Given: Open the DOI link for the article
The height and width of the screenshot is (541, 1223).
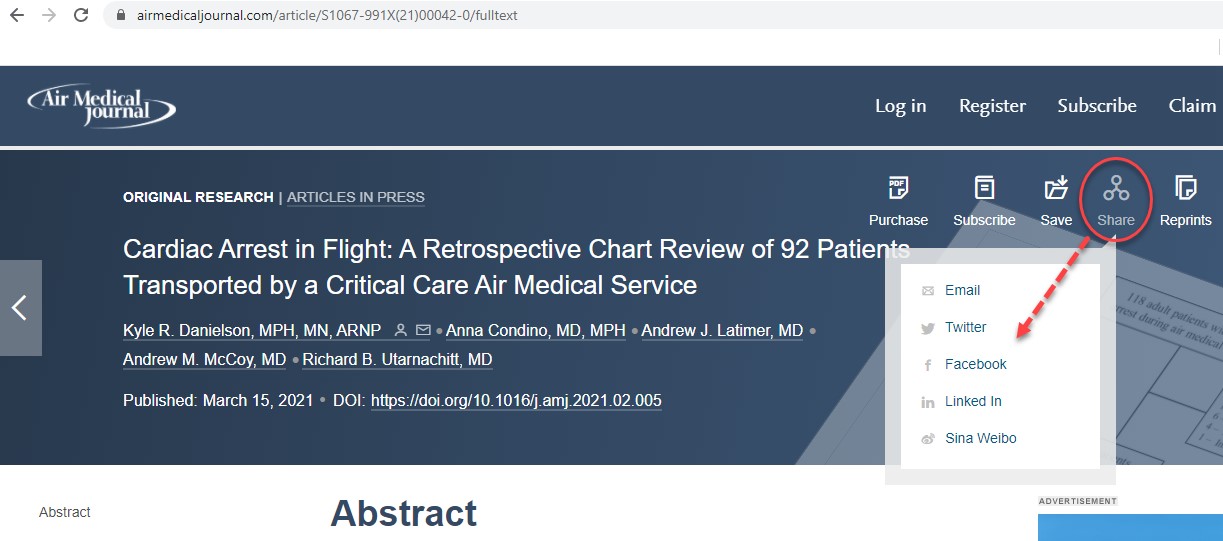Looking at the screenshot, I should click(516, 400).
